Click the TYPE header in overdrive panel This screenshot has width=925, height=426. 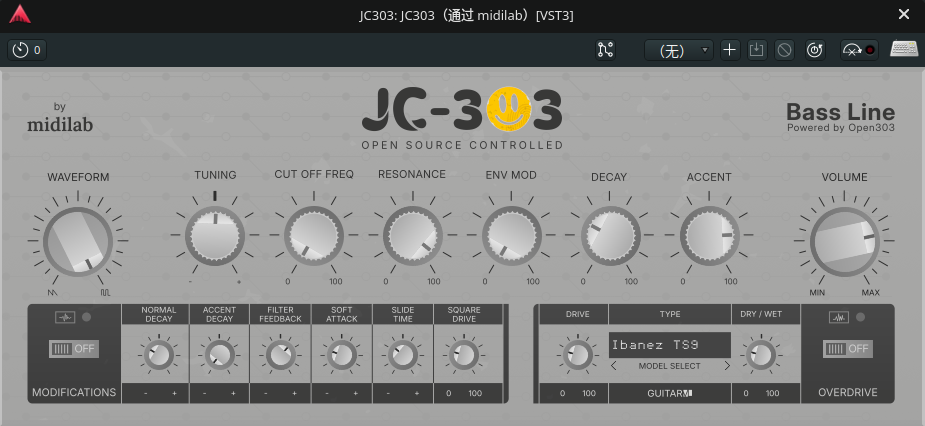670,314
